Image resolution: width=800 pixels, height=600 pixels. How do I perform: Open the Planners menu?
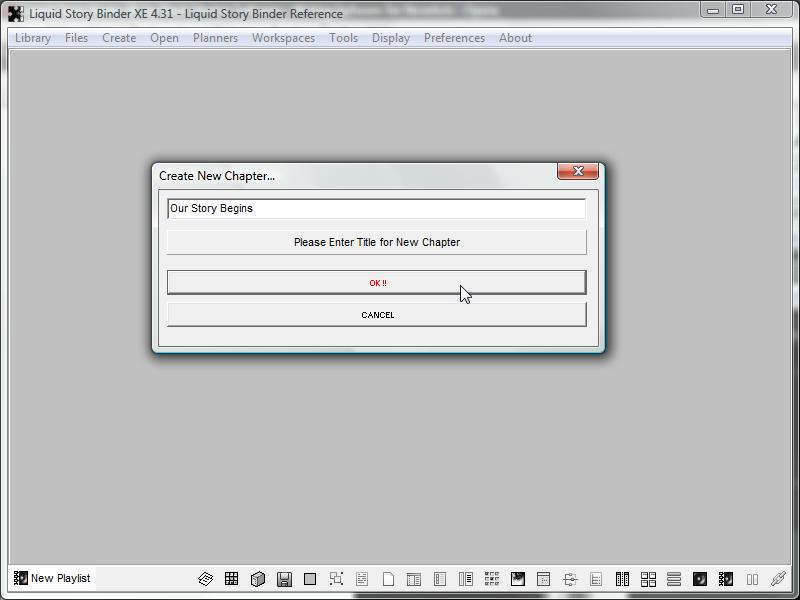(215, 38)
